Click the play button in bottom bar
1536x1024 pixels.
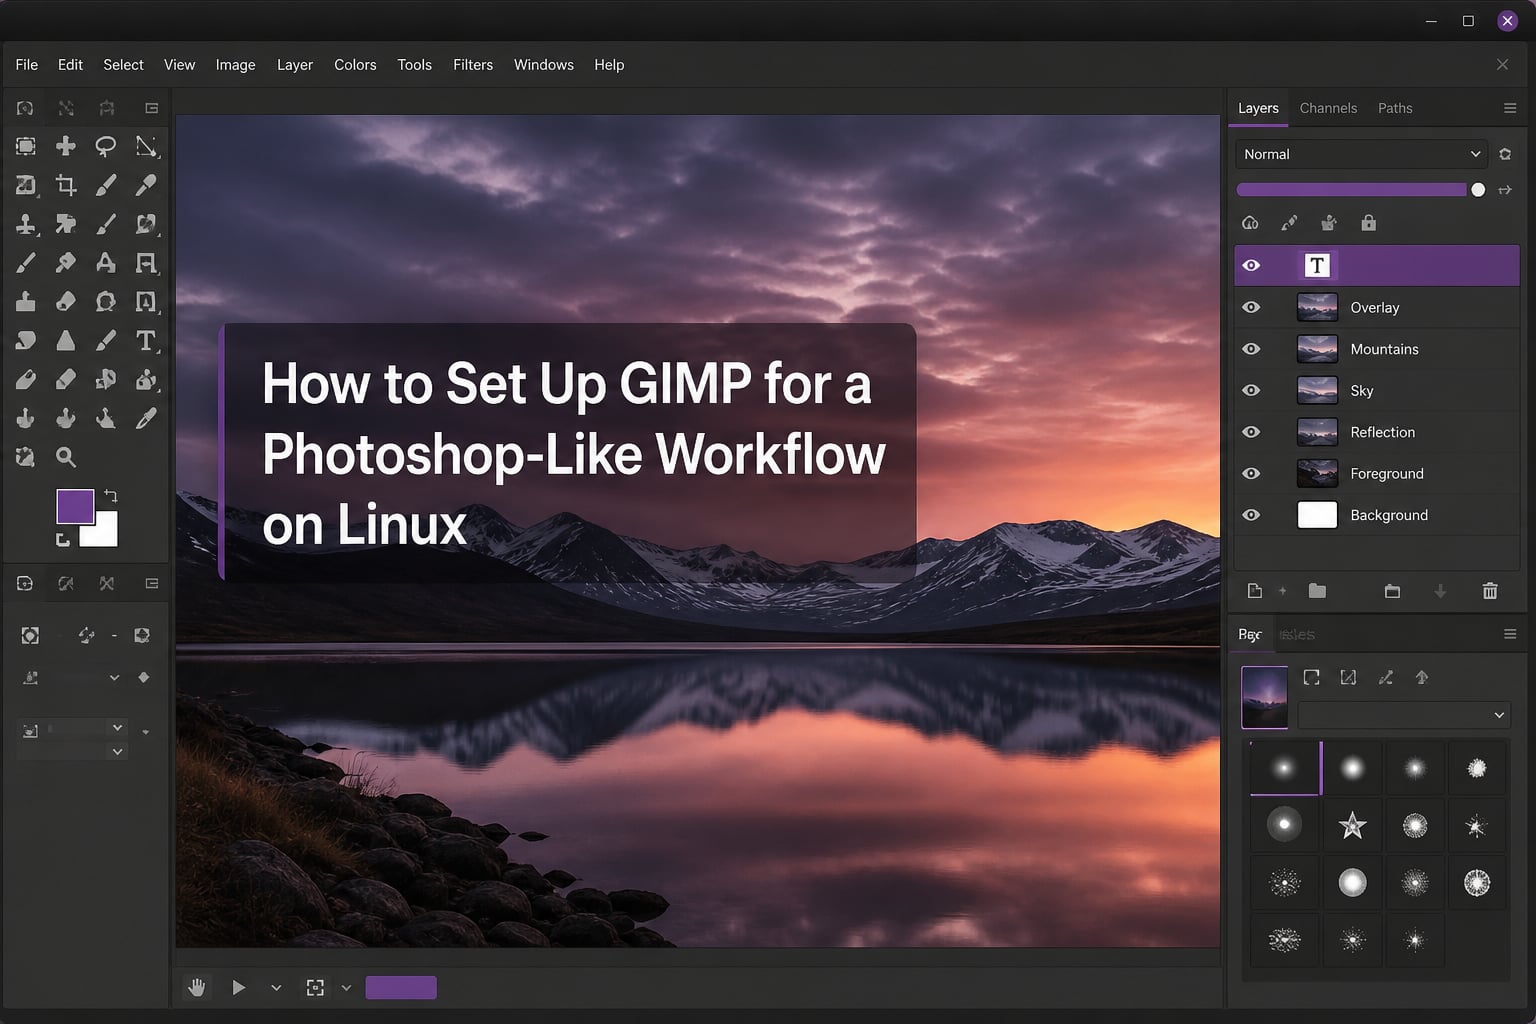pos(238,988)
